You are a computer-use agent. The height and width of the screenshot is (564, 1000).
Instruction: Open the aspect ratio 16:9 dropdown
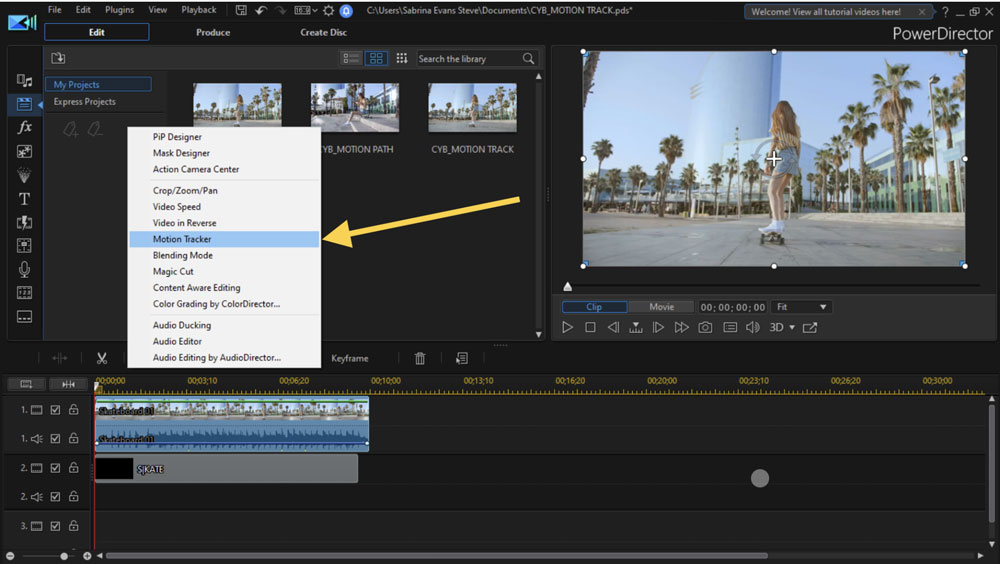click(x=306, y=11)
